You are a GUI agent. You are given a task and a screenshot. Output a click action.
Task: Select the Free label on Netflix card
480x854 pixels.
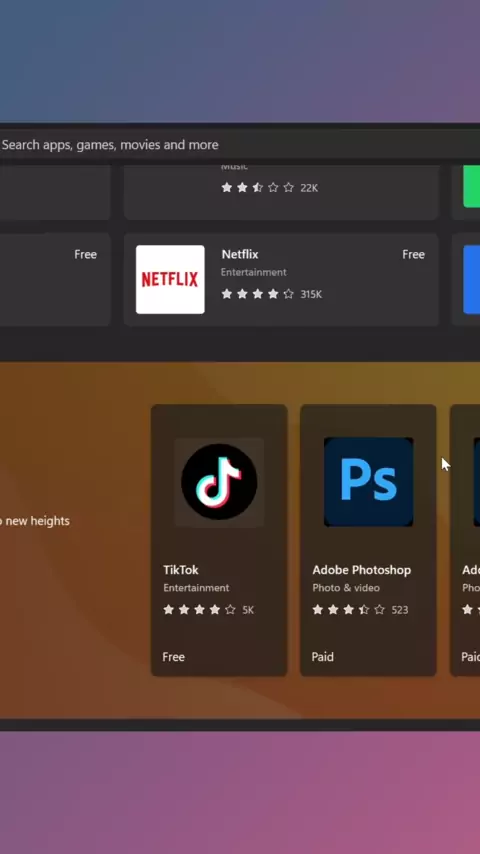coord(414,254)
